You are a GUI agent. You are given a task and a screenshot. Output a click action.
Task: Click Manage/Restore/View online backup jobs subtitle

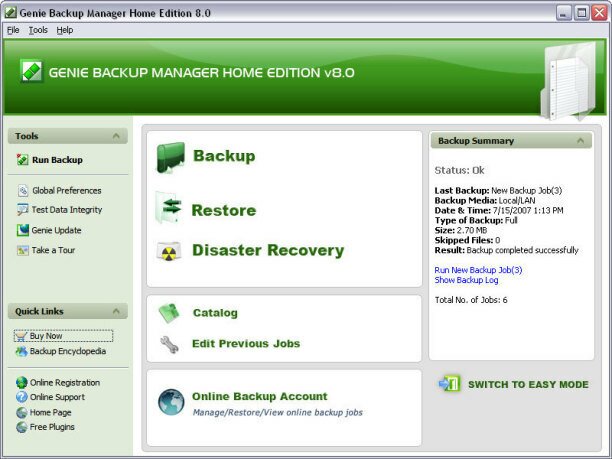(278, 413)
